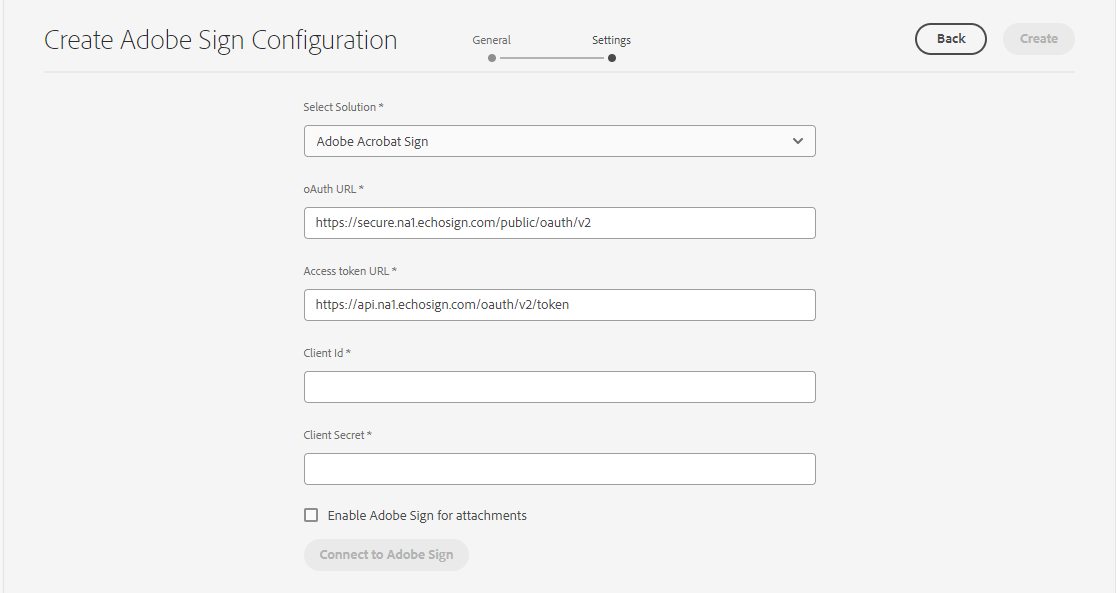This screenshot has height=593, width=1116.
Task: Switch to the General step
Action: tap(491, 40)
